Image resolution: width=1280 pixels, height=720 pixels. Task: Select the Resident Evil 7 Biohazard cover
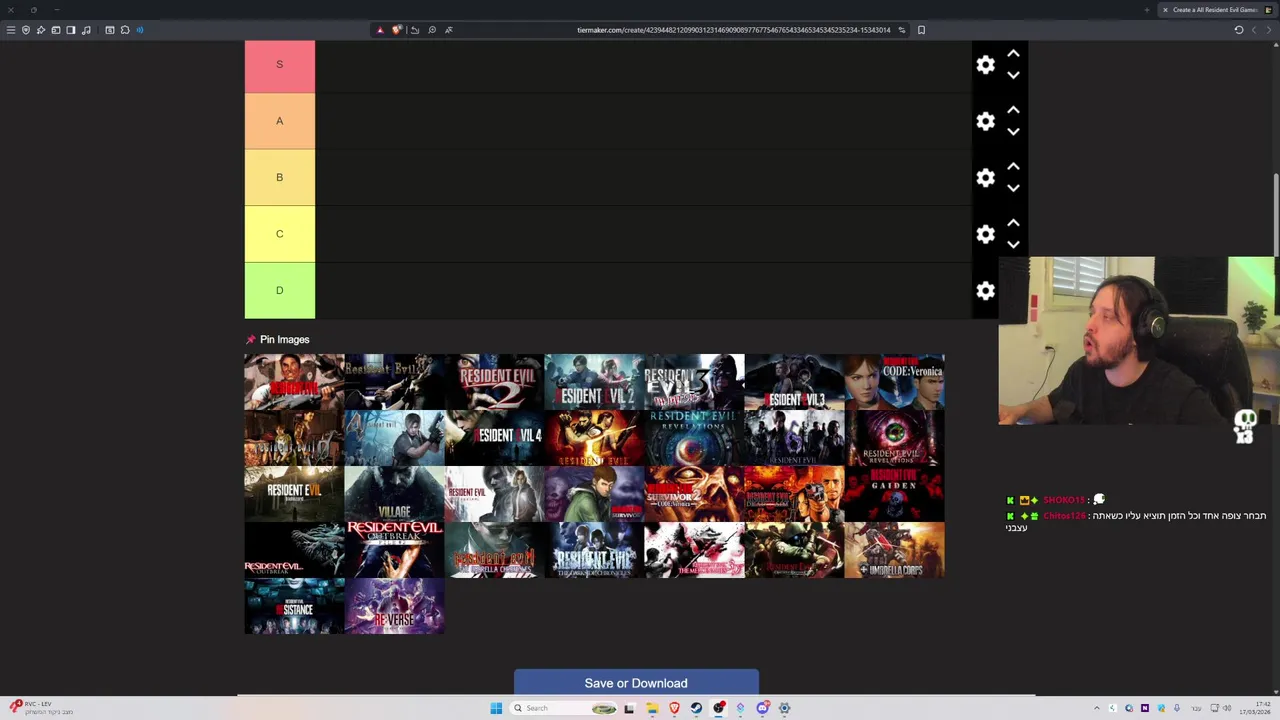[294, 494]
